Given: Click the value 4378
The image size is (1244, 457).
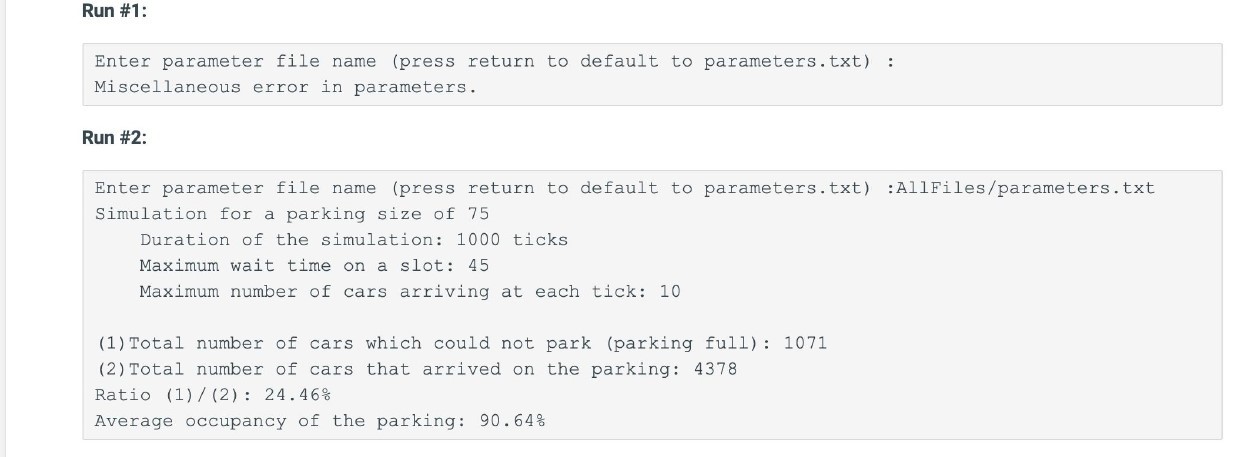Looking at the screenshot, I should pos(715,370).
